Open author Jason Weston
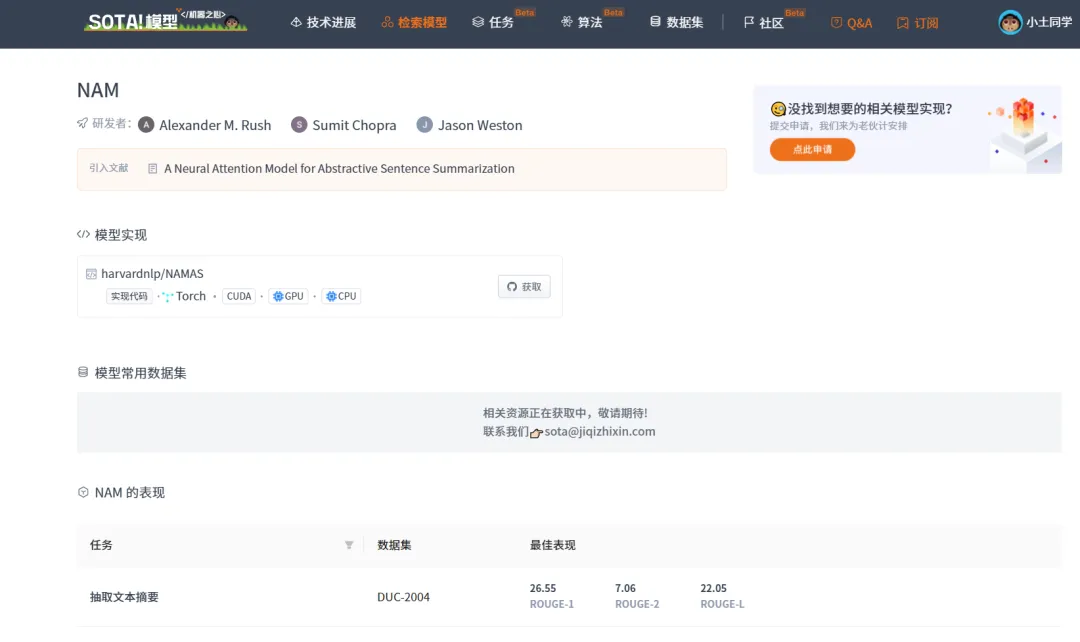Viewport: 1080px width, 642px height. (x=480, y=125)
